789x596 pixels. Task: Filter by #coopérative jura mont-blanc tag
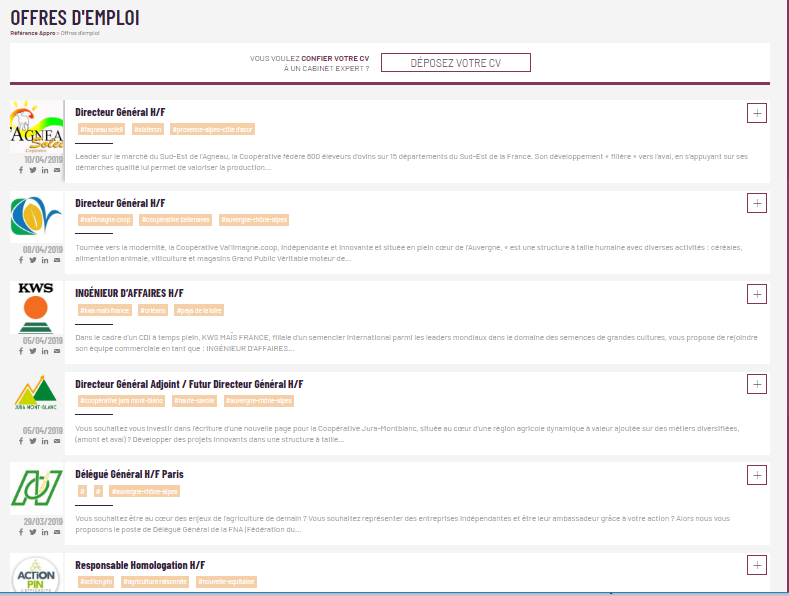coord(121,401)
